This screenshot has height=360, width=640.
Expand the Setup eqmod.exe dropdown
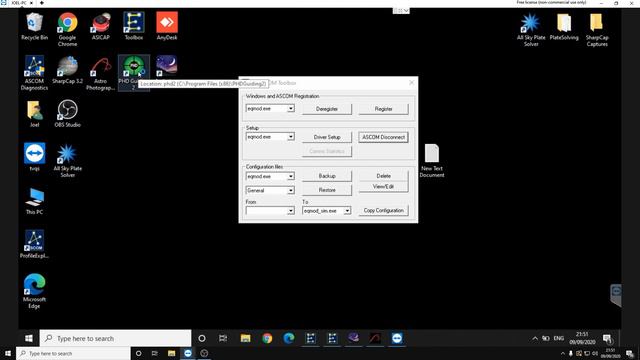coord(291,137)
